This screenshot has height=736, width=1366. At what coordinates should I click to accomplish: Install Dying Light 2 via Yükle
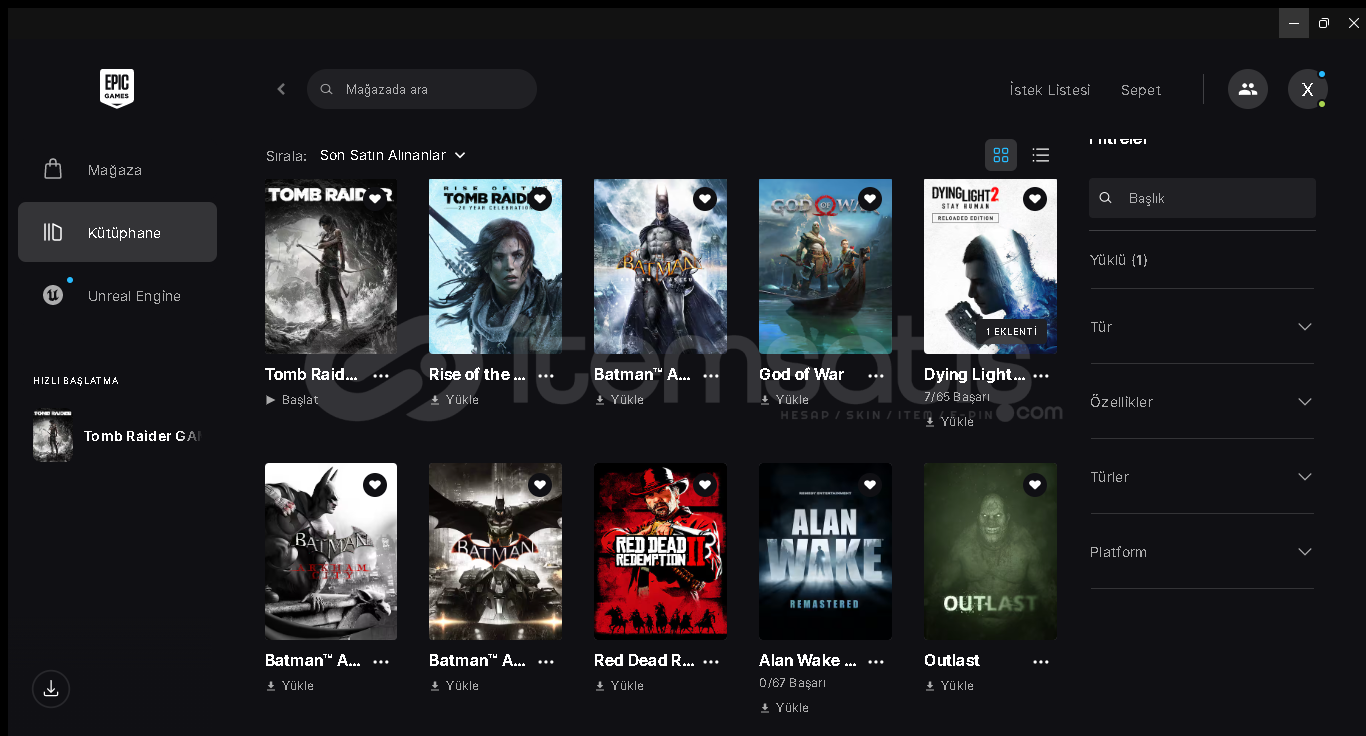pos(949,422)
